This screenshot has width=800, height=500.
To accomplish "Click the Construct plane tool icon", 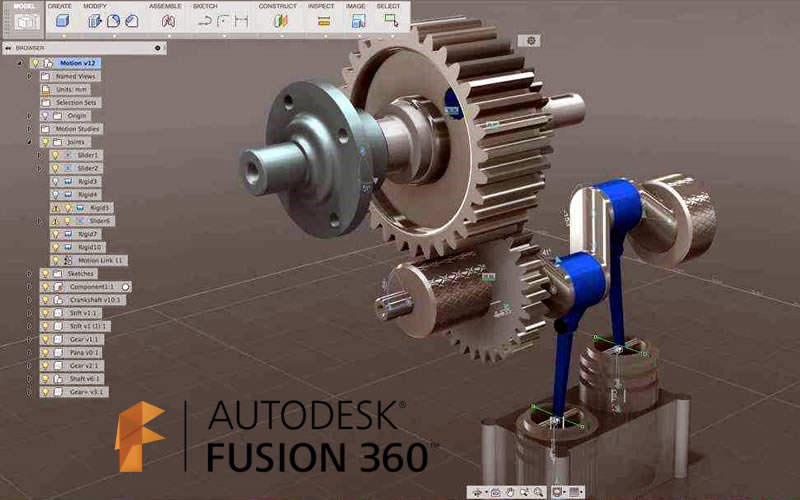I will [x=280, y=21].
